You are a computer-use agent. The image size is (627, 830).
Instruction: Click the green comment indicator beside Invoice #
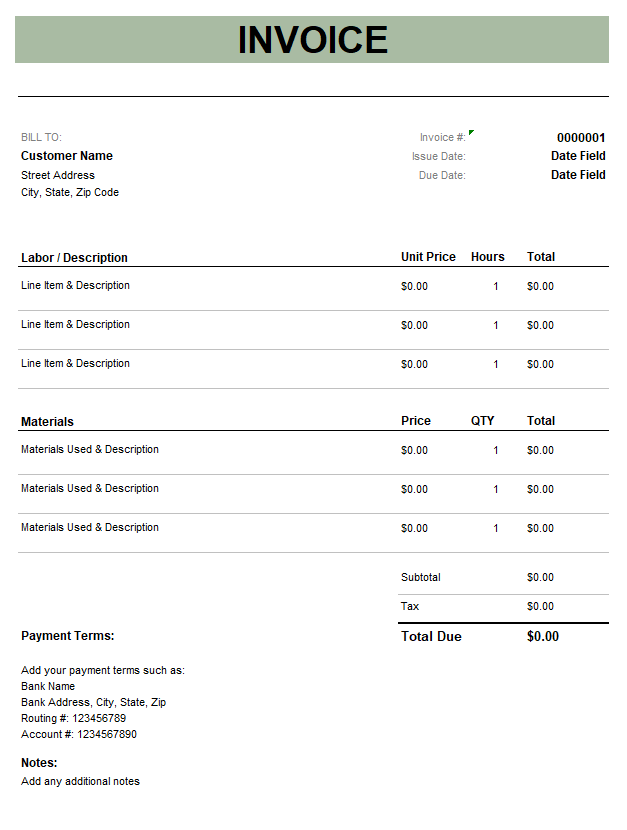pyautogui.click(x=471, y=132)
